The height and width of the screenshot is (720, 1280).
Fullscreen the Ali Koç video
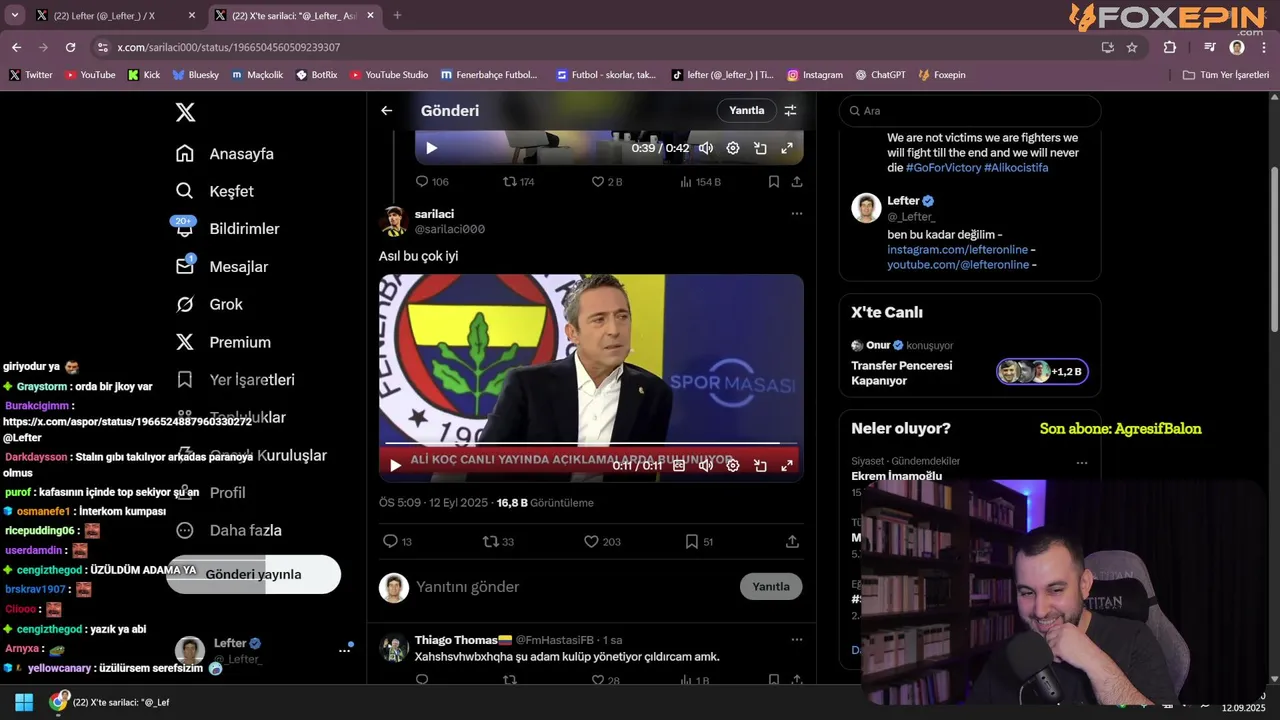787,465
